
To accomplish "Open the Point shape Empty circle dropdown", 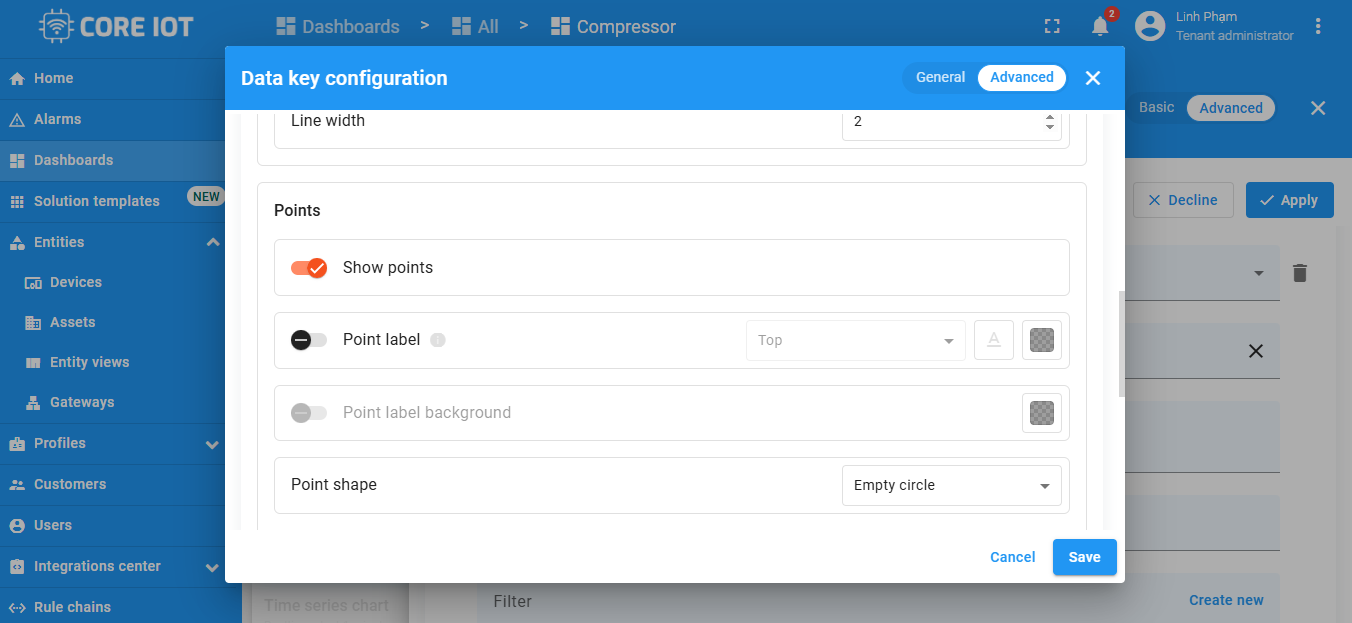I will [951, 485].
